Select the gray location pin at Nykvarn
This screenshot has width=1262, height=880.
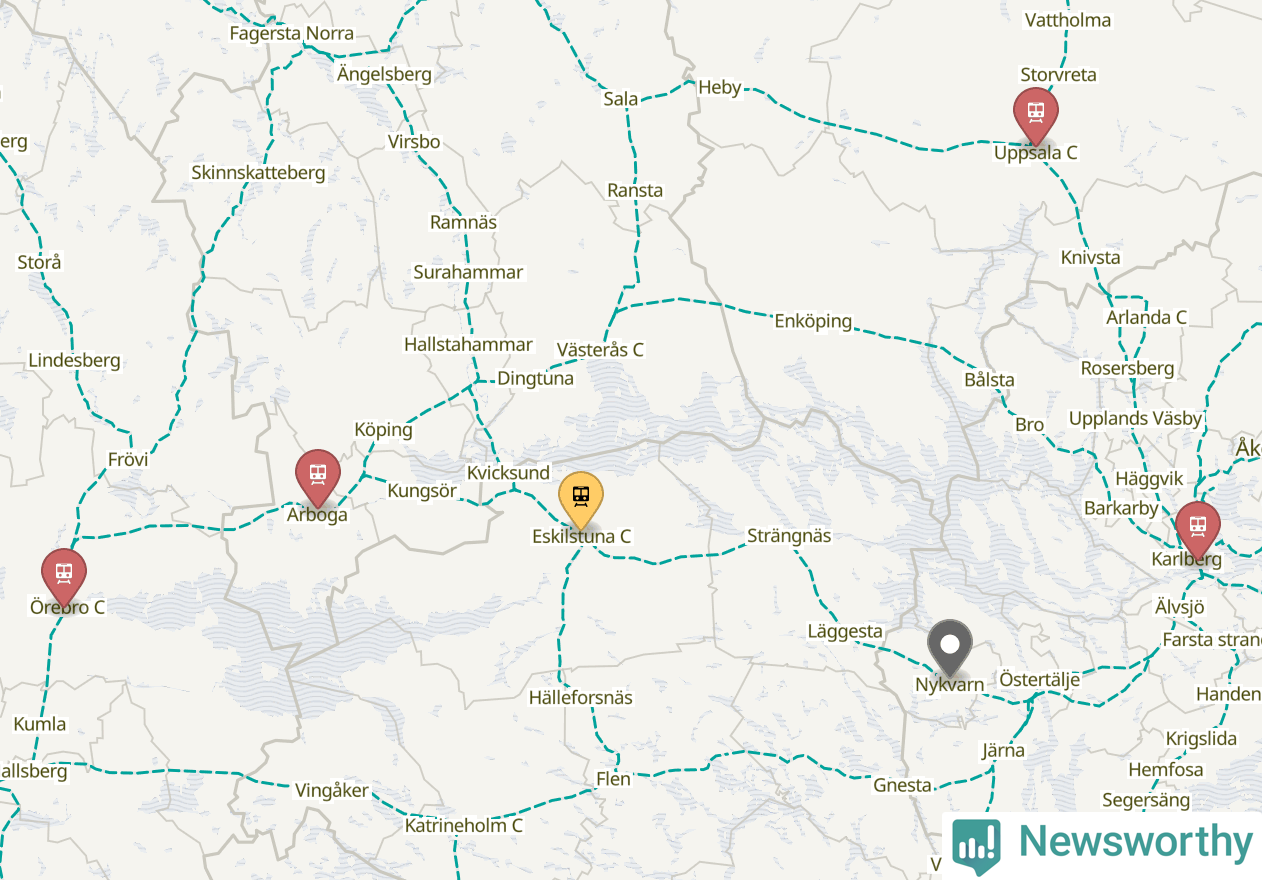point(949,646)
